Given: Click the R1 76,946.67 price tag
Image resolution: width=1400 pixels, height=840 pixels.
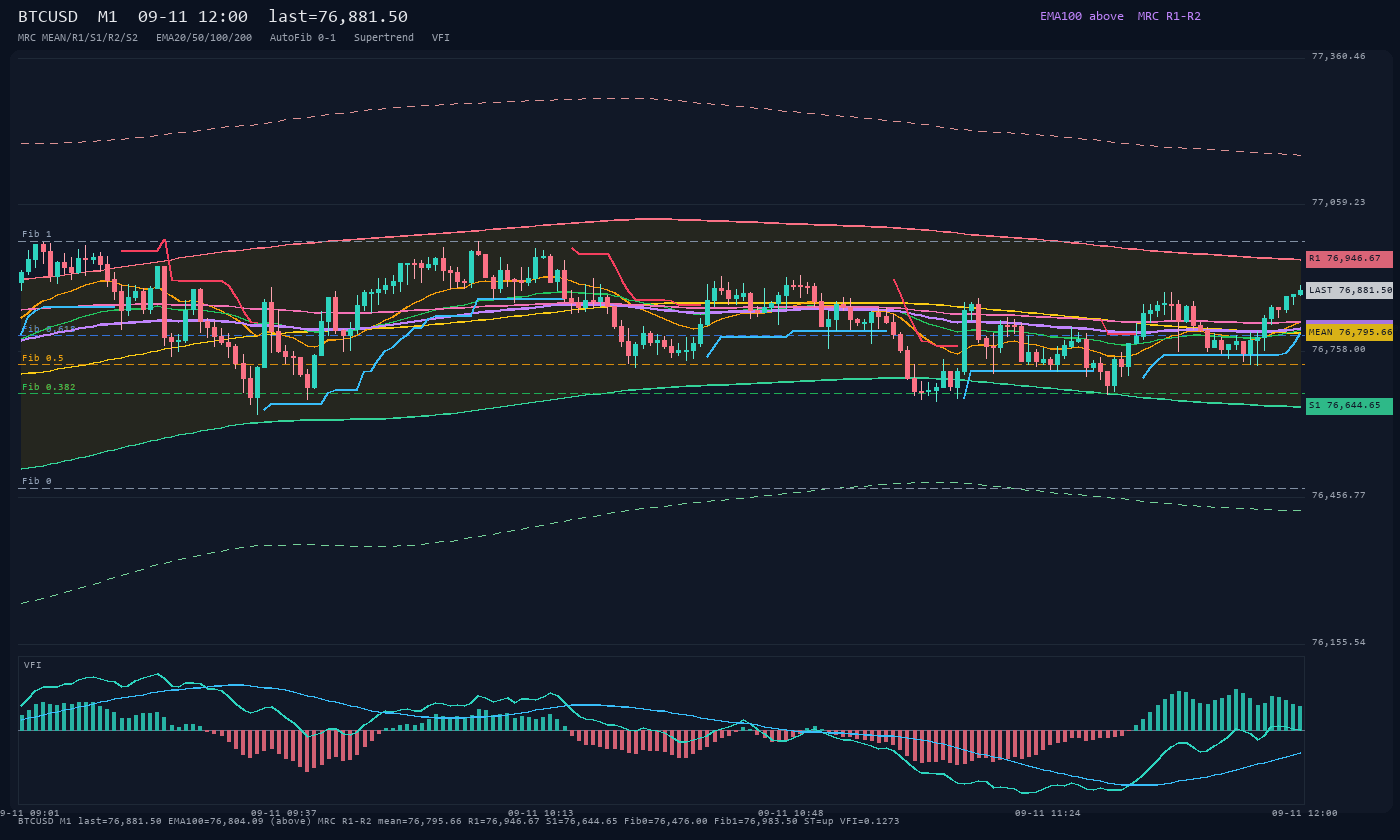Looking at the screenshot, I should pyautogui.click(x=1349, y=259).
